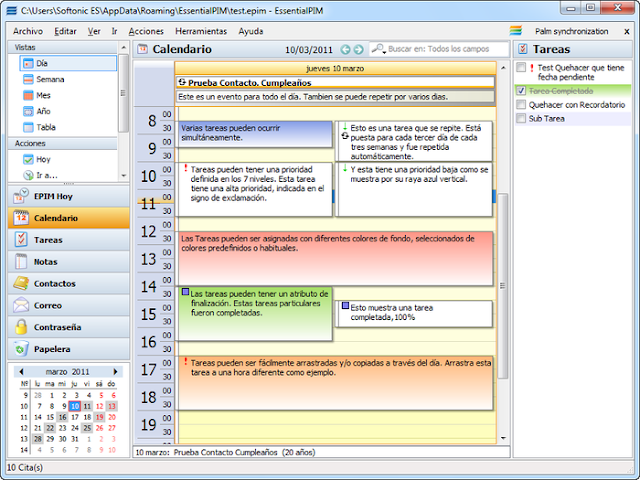
Task: Choose the Año view icon
Action: tap(28, 111)
